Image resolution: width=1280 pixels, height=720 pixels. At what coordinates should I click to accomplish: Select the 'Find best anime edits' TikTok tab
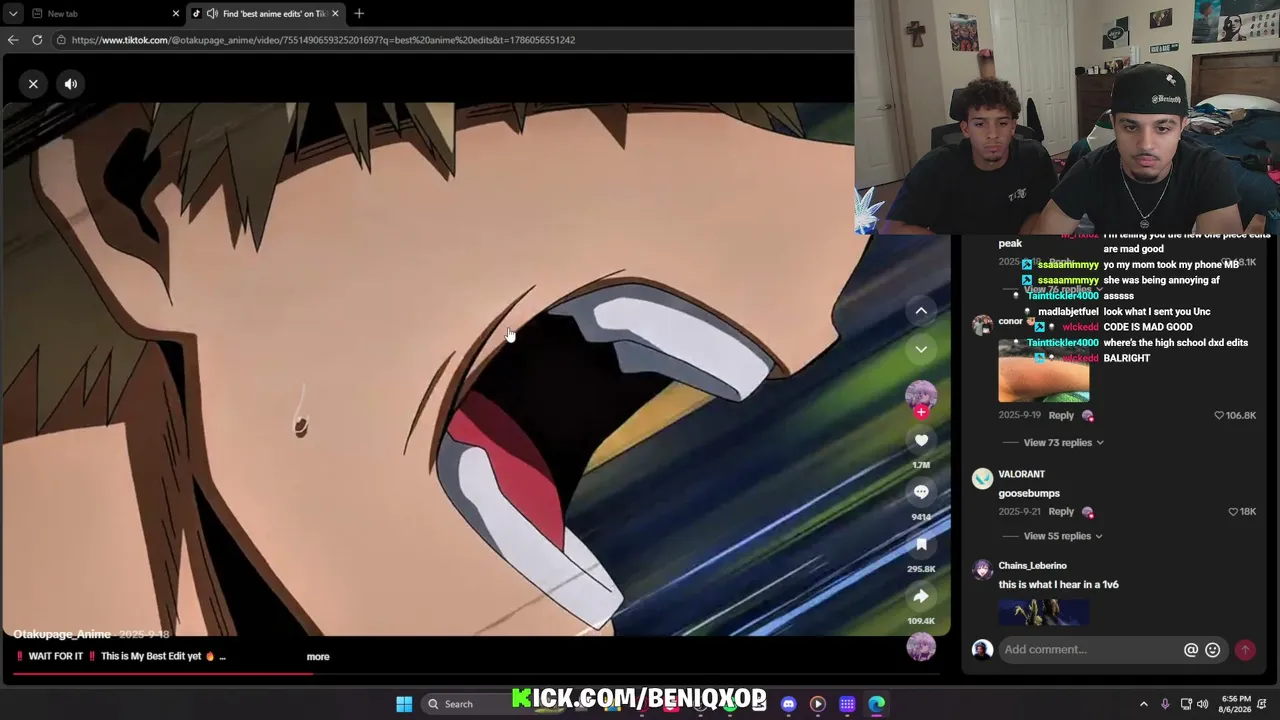tap(266, 14)
